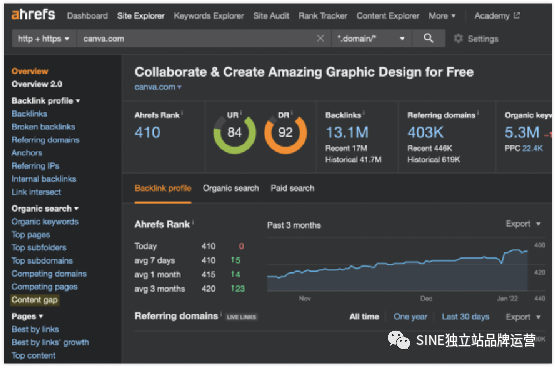Switch Referring domains to Last 30 days
The height and width of the screenshot is (366, 554).
pyautogui.click(x=465, y=317)
